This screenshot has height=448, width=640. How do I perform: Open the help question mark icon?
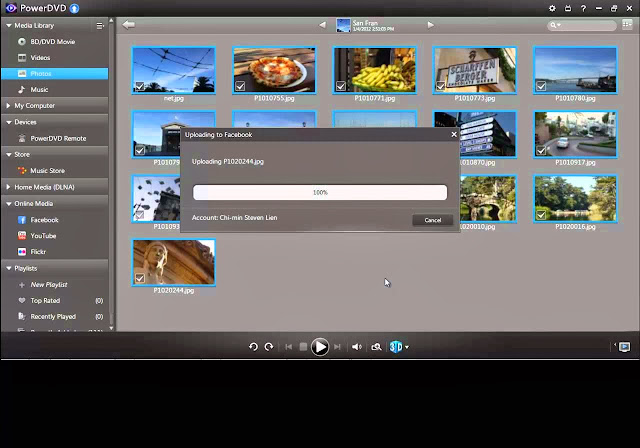point(583,8)
